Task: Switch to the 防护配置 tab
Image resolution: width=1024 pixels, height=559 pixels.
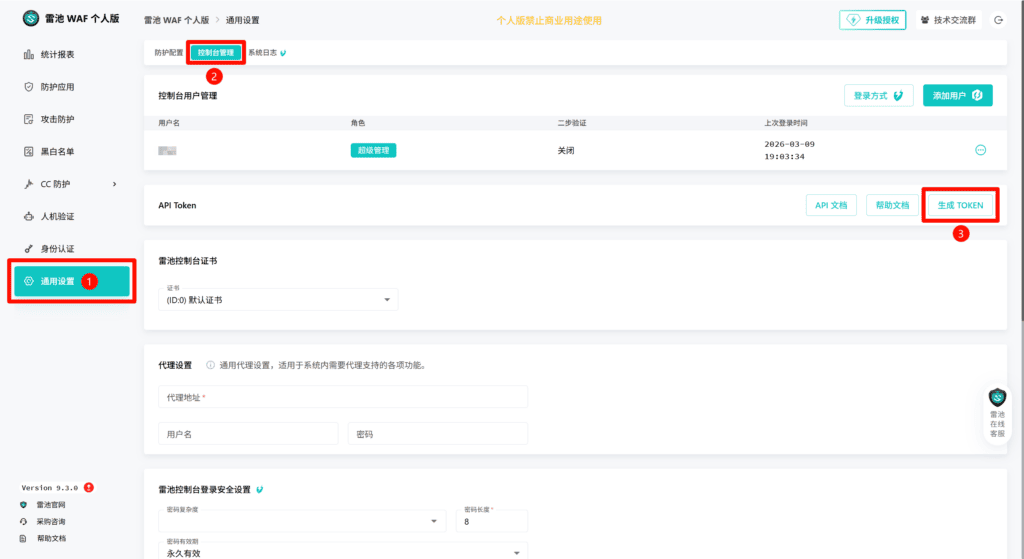Action: [x=168, y=53]
